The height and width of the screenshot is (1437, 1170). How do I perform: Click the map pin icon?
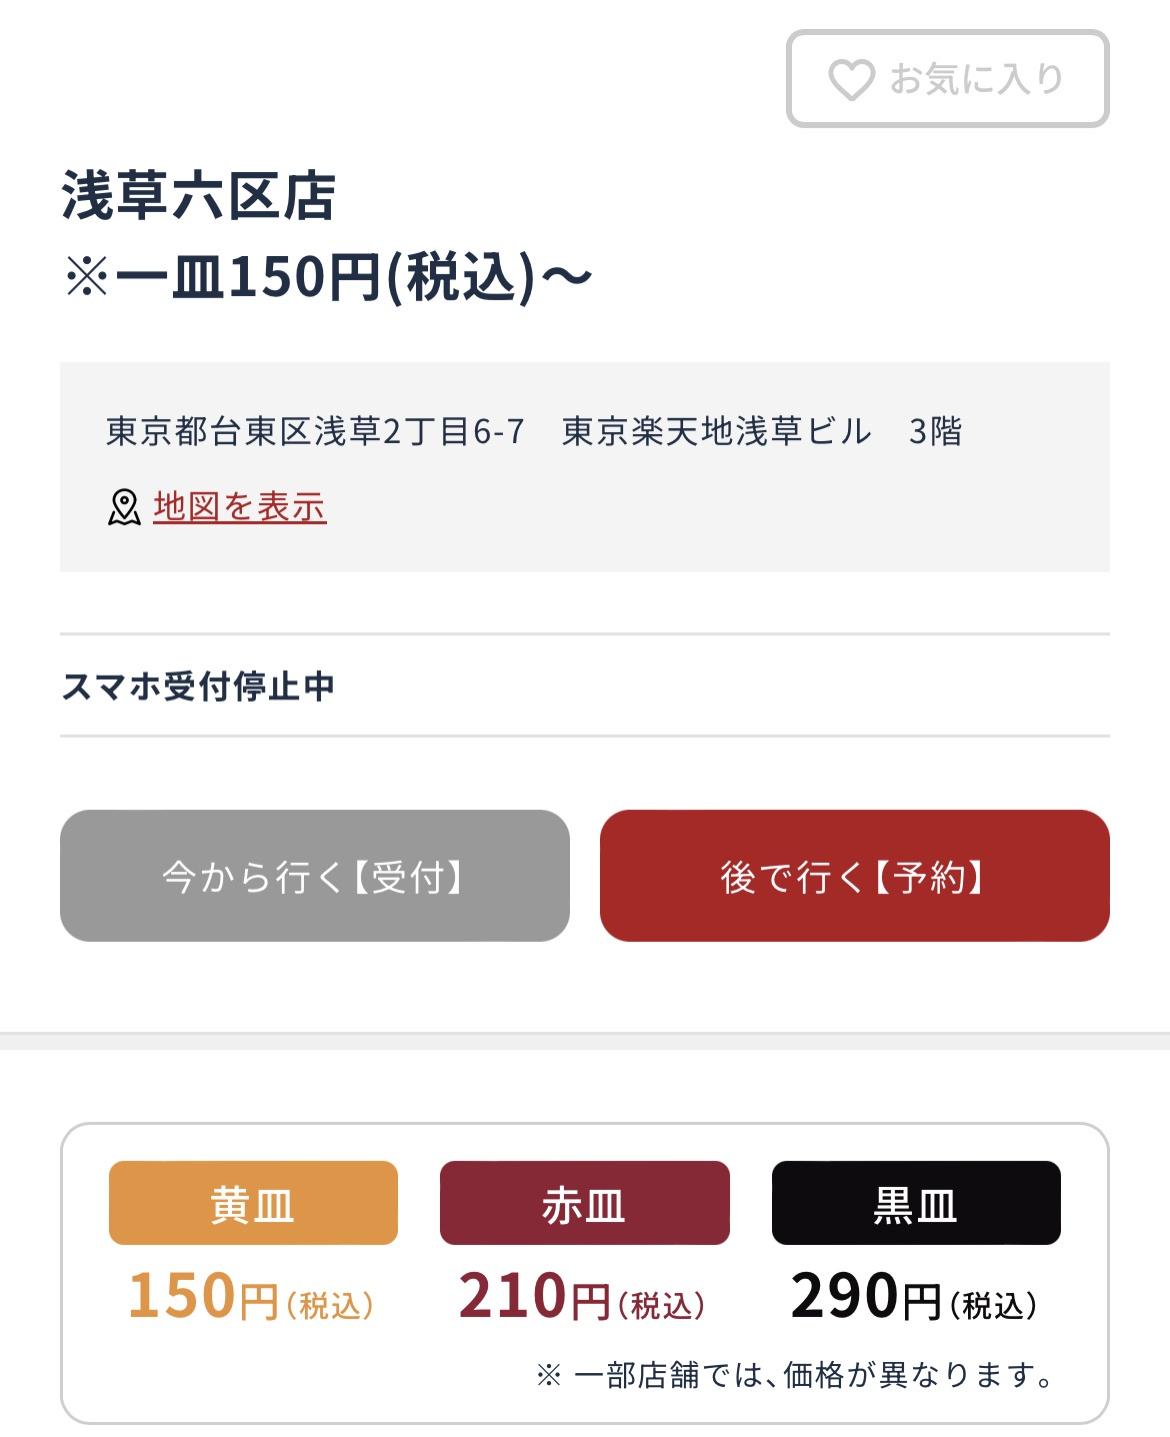point(124,507)
